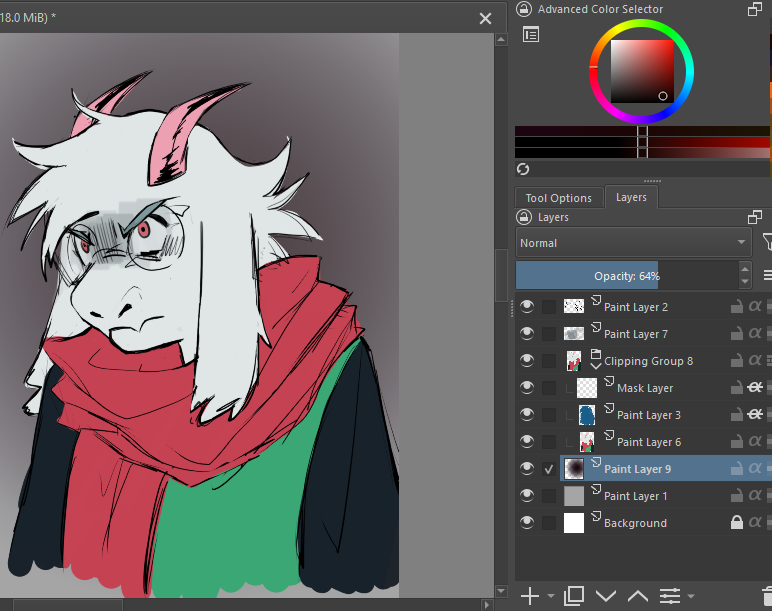Check the Paint Layer 2 checkbox
Screen dimensions: 772x611
[549, 307]
